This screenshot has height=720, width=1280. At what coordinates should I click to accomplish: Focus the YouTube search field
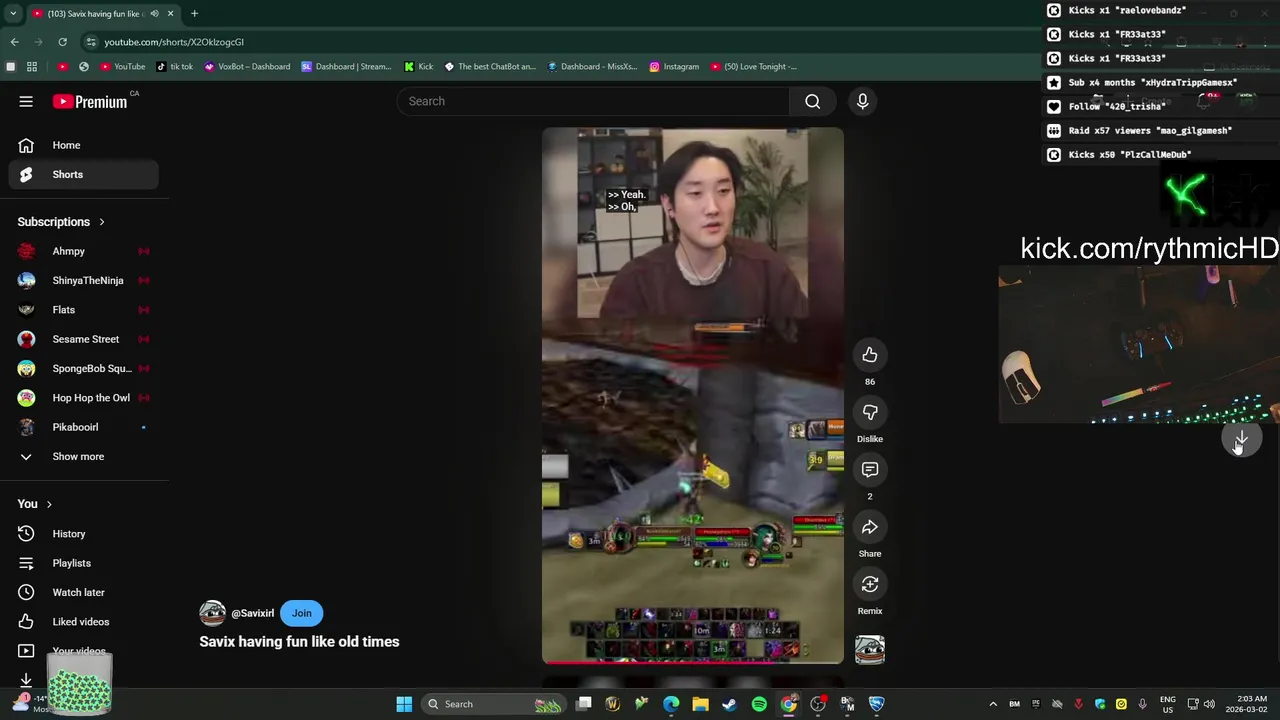point(594,101)
